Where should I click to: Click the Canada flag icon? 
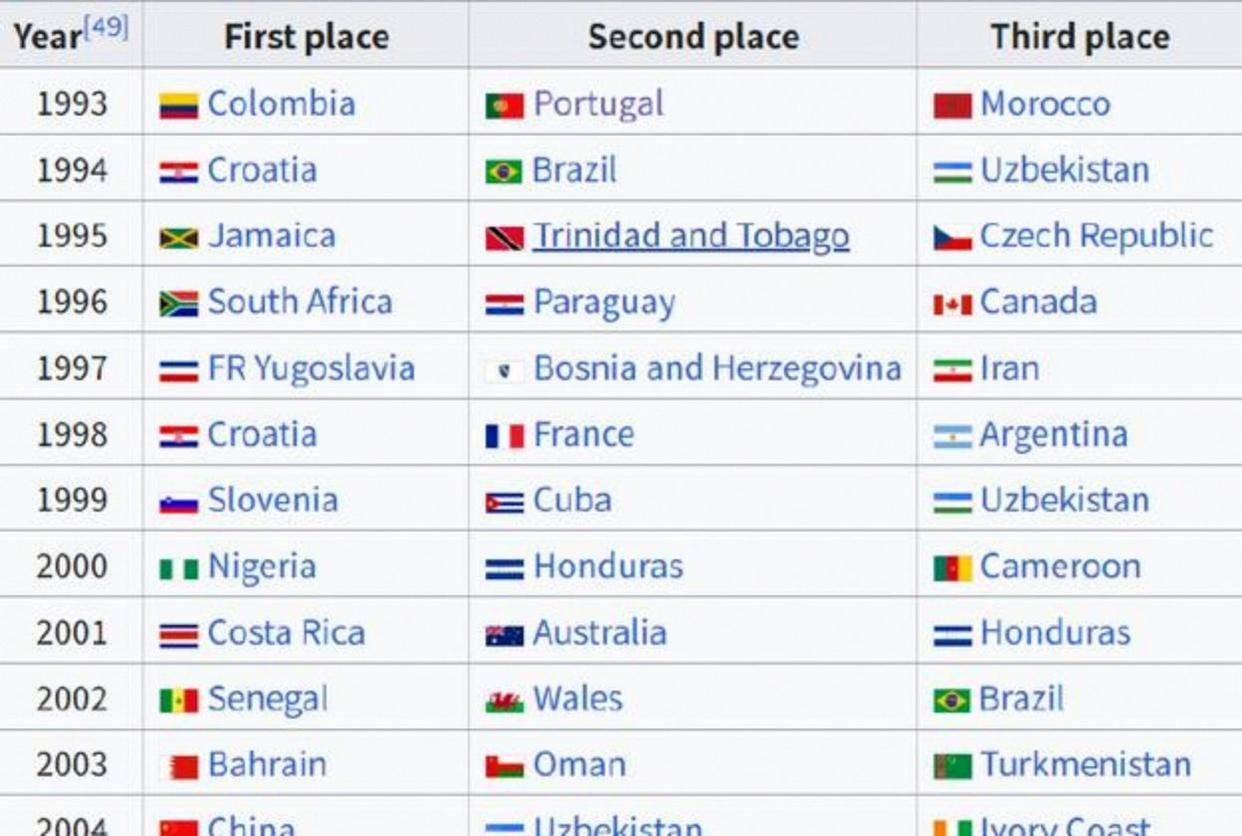[x=952, y=304]
